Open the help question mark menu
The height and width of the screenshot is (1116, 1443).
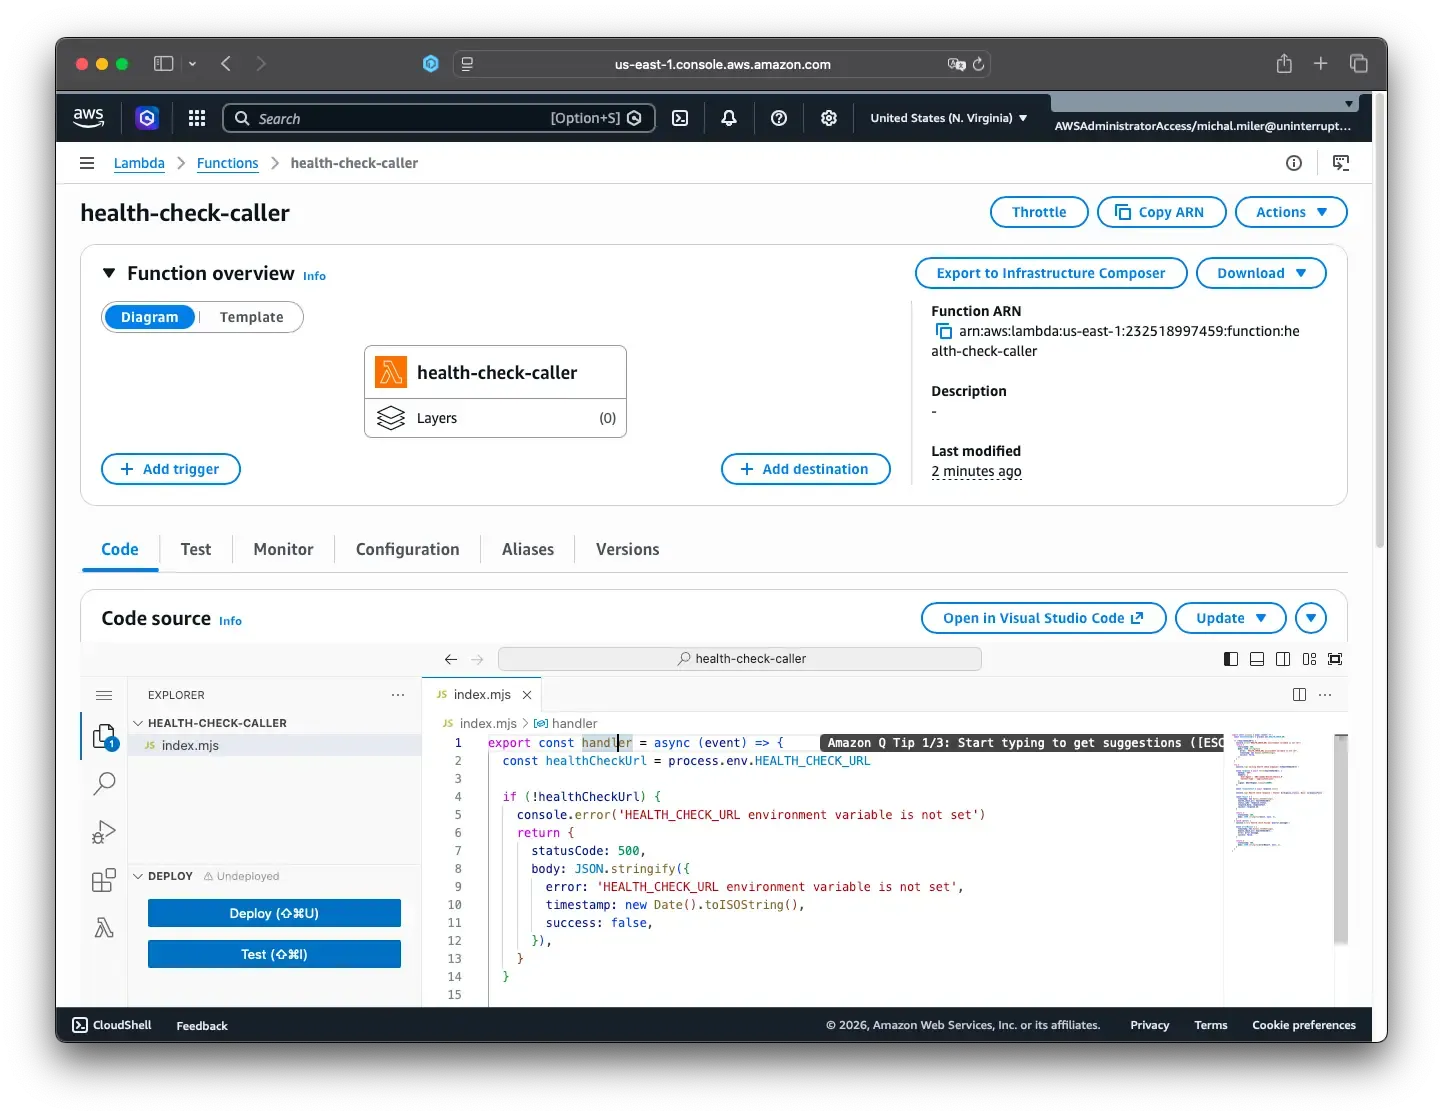coord(779,118)
